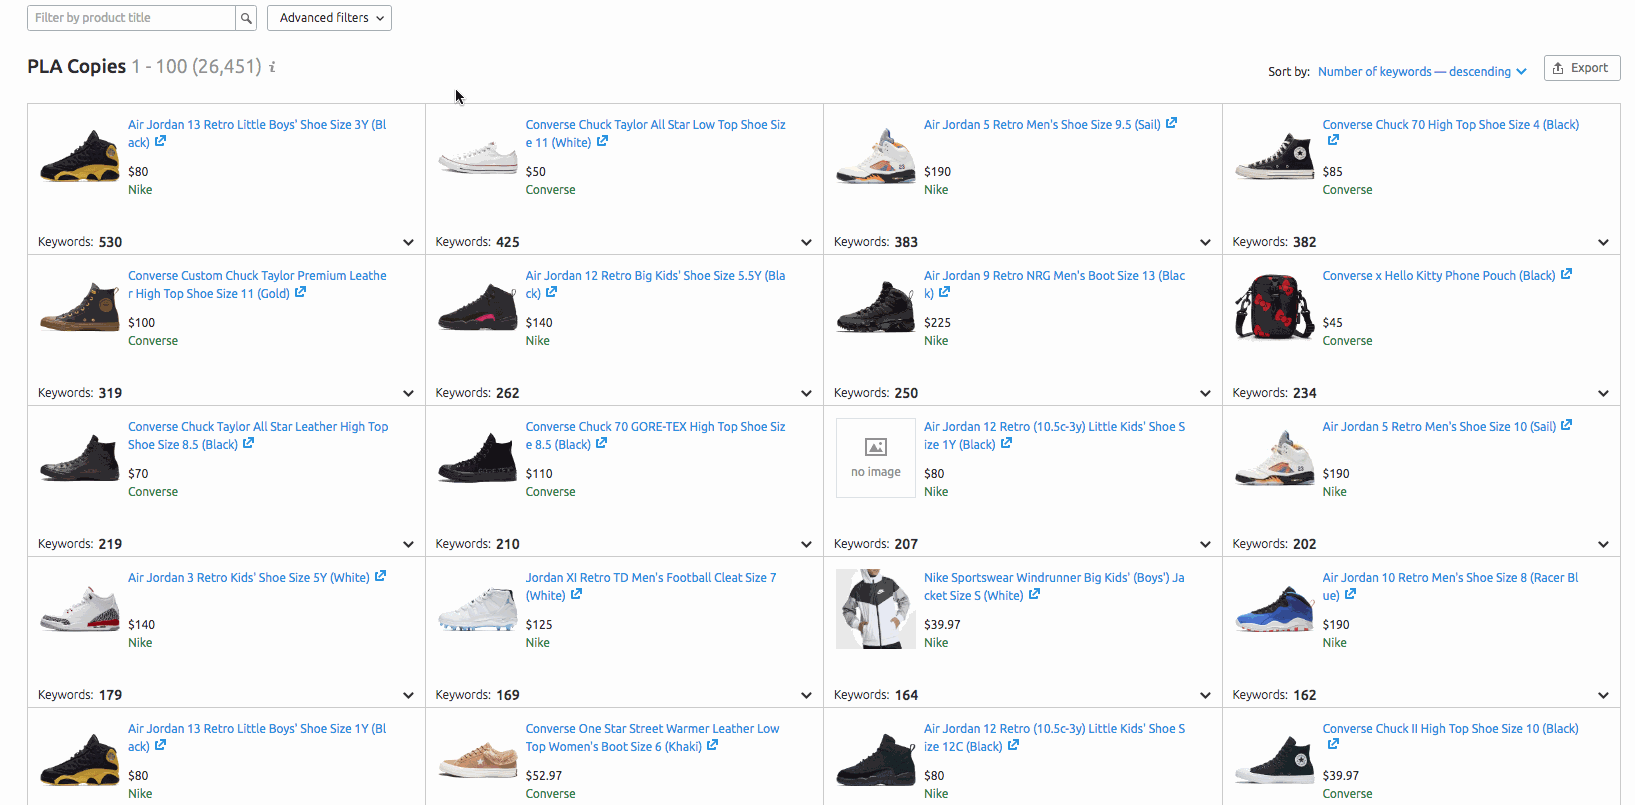Screen dimensions: 1635x805
Task: Expand the Air Jordan 13 Retro card with 530 keywords
Action: coord(408,241)
